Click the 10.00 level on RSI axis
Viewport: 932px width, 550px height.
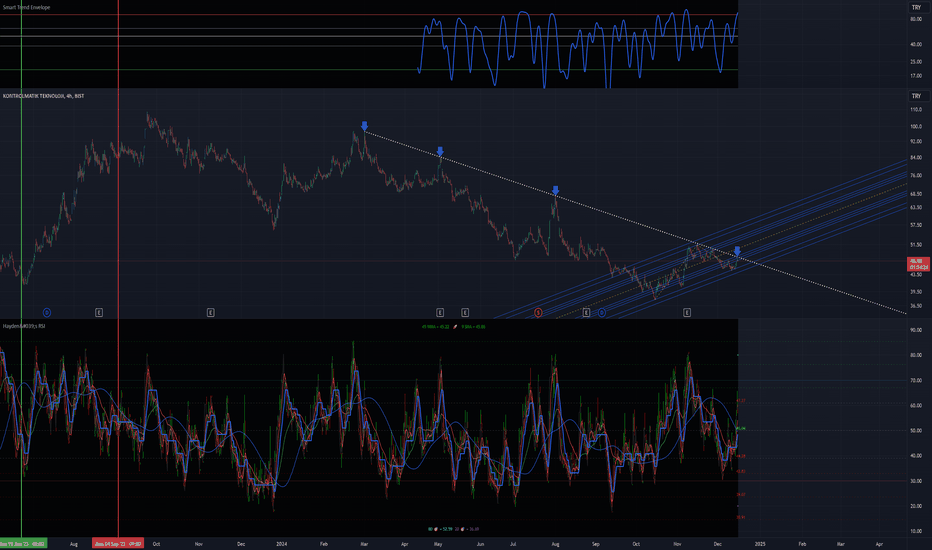tap(916, 532)
